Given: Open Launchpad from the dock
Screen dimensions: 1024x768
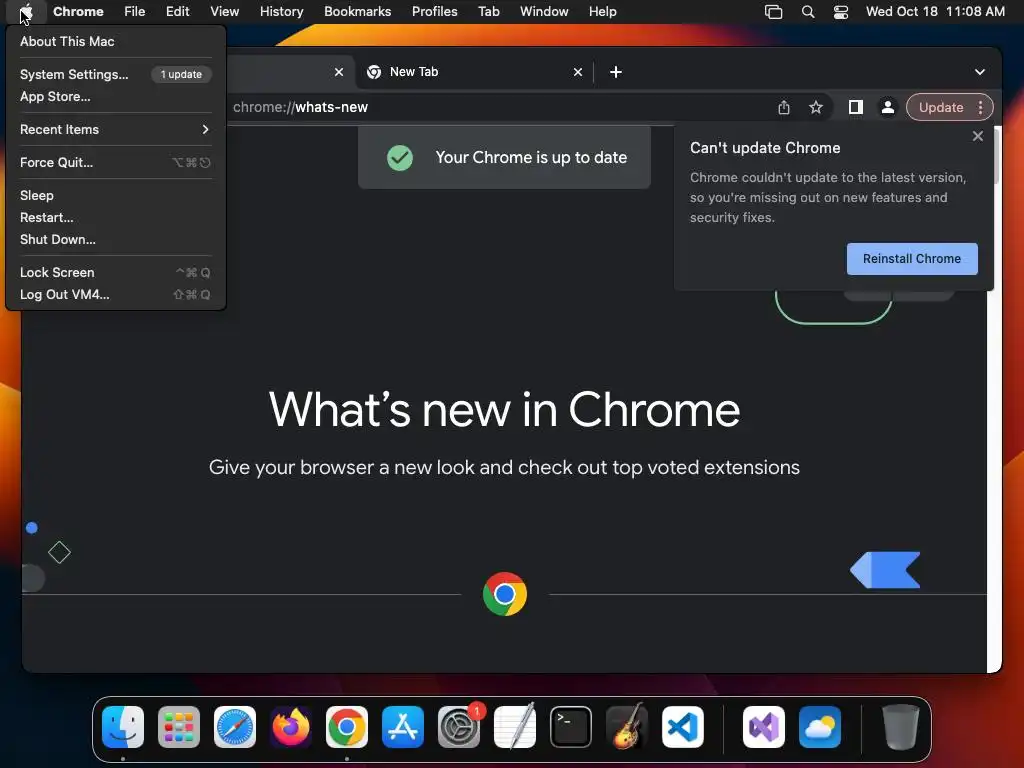Looking at the screenshot, I should 179,727.
